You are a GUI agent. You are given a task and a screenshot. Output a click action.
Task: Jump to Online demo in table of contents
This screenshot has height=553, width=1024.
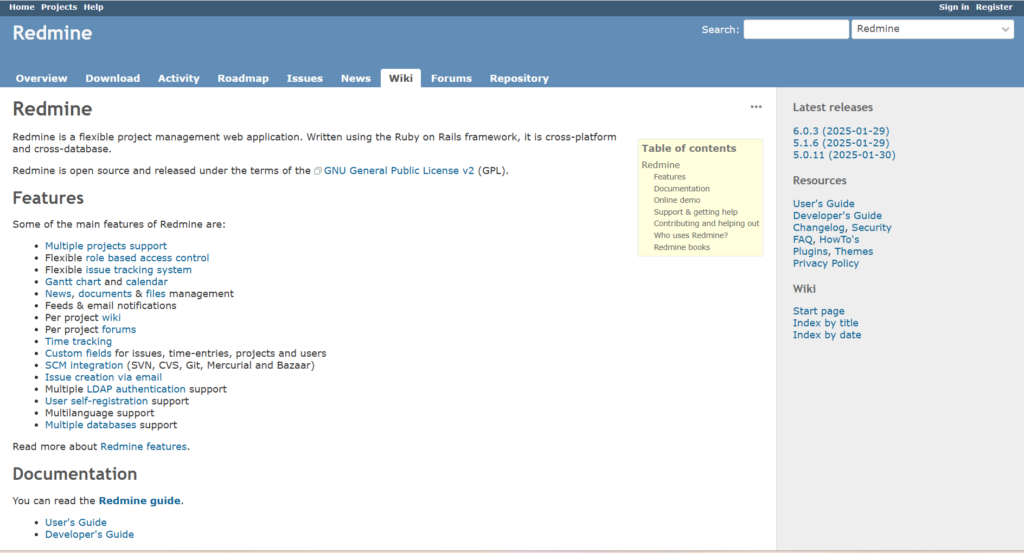click(677, 200)
